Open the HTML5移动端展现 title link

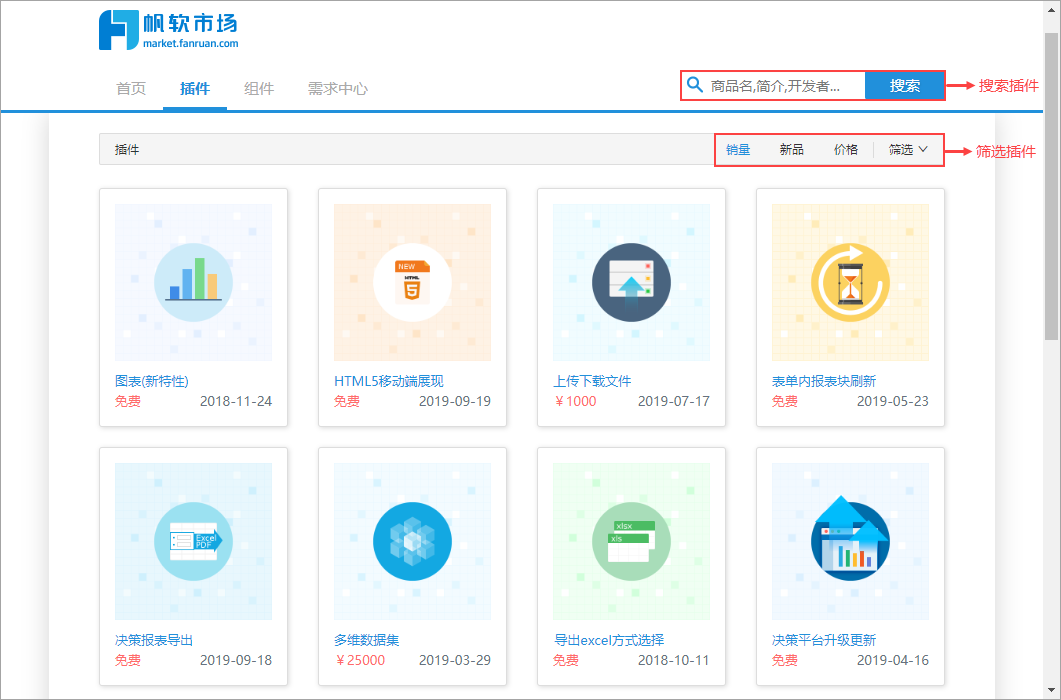click(x=388, y=381)
